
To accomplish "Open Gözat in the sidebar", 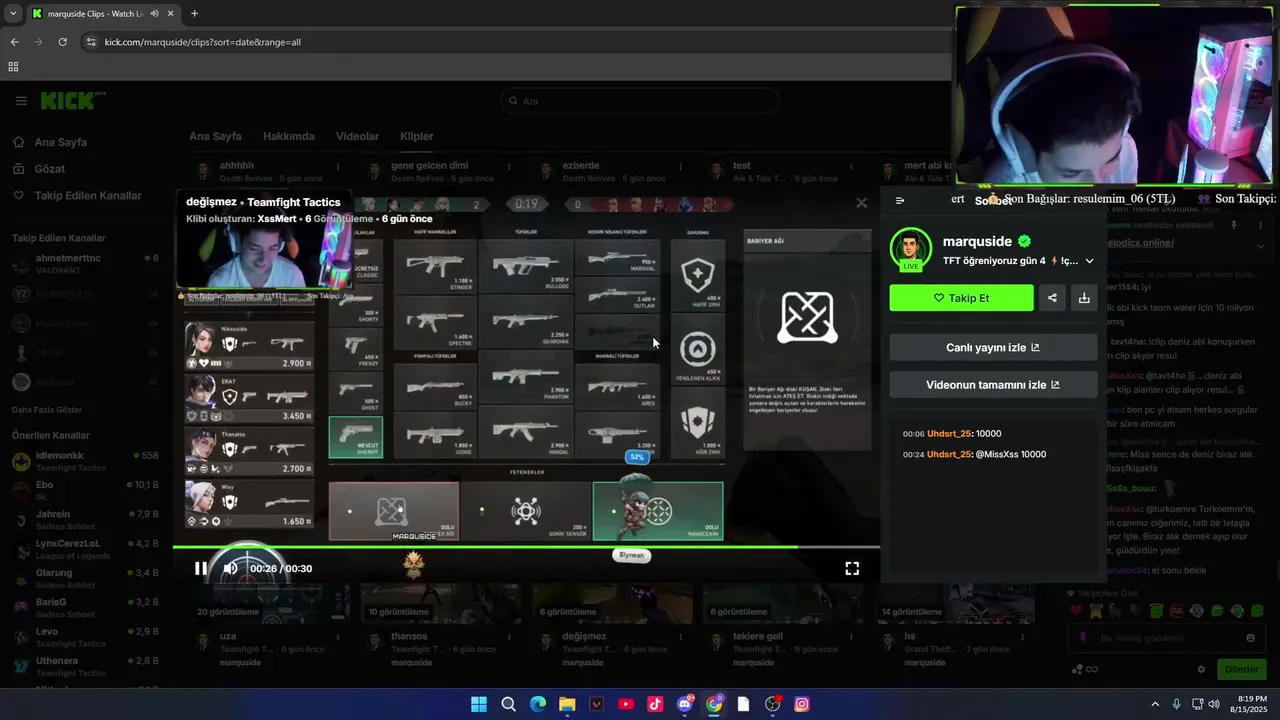I will [49, 169].
